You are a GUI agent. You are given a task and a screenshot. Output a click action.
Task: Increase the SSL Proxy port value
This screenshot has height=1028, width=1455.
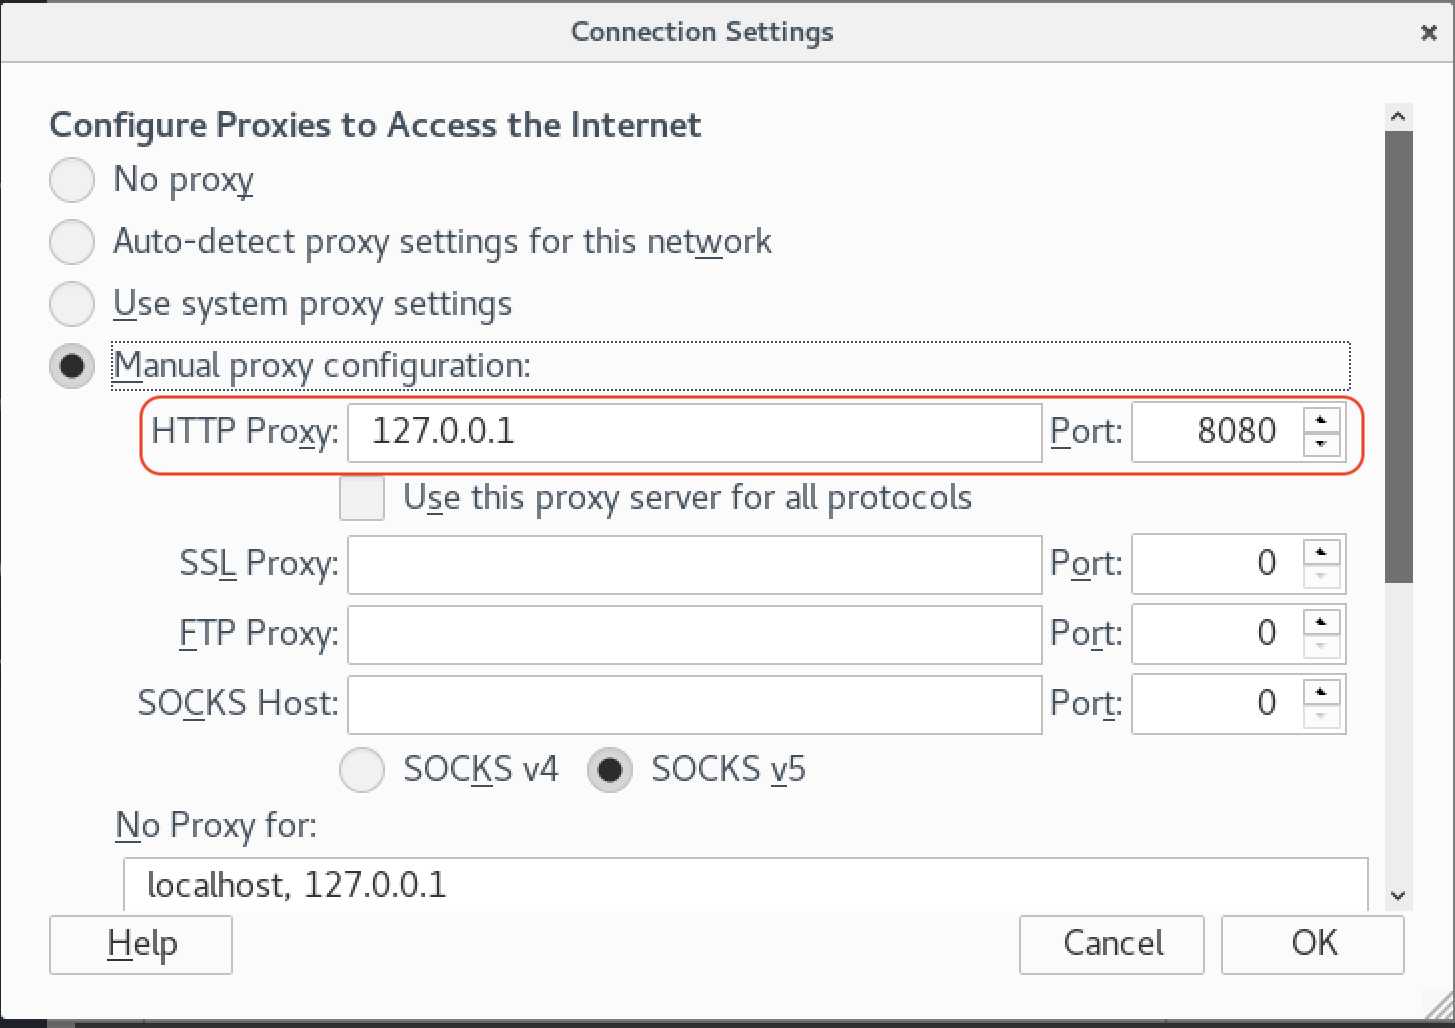click(1321, 552)
